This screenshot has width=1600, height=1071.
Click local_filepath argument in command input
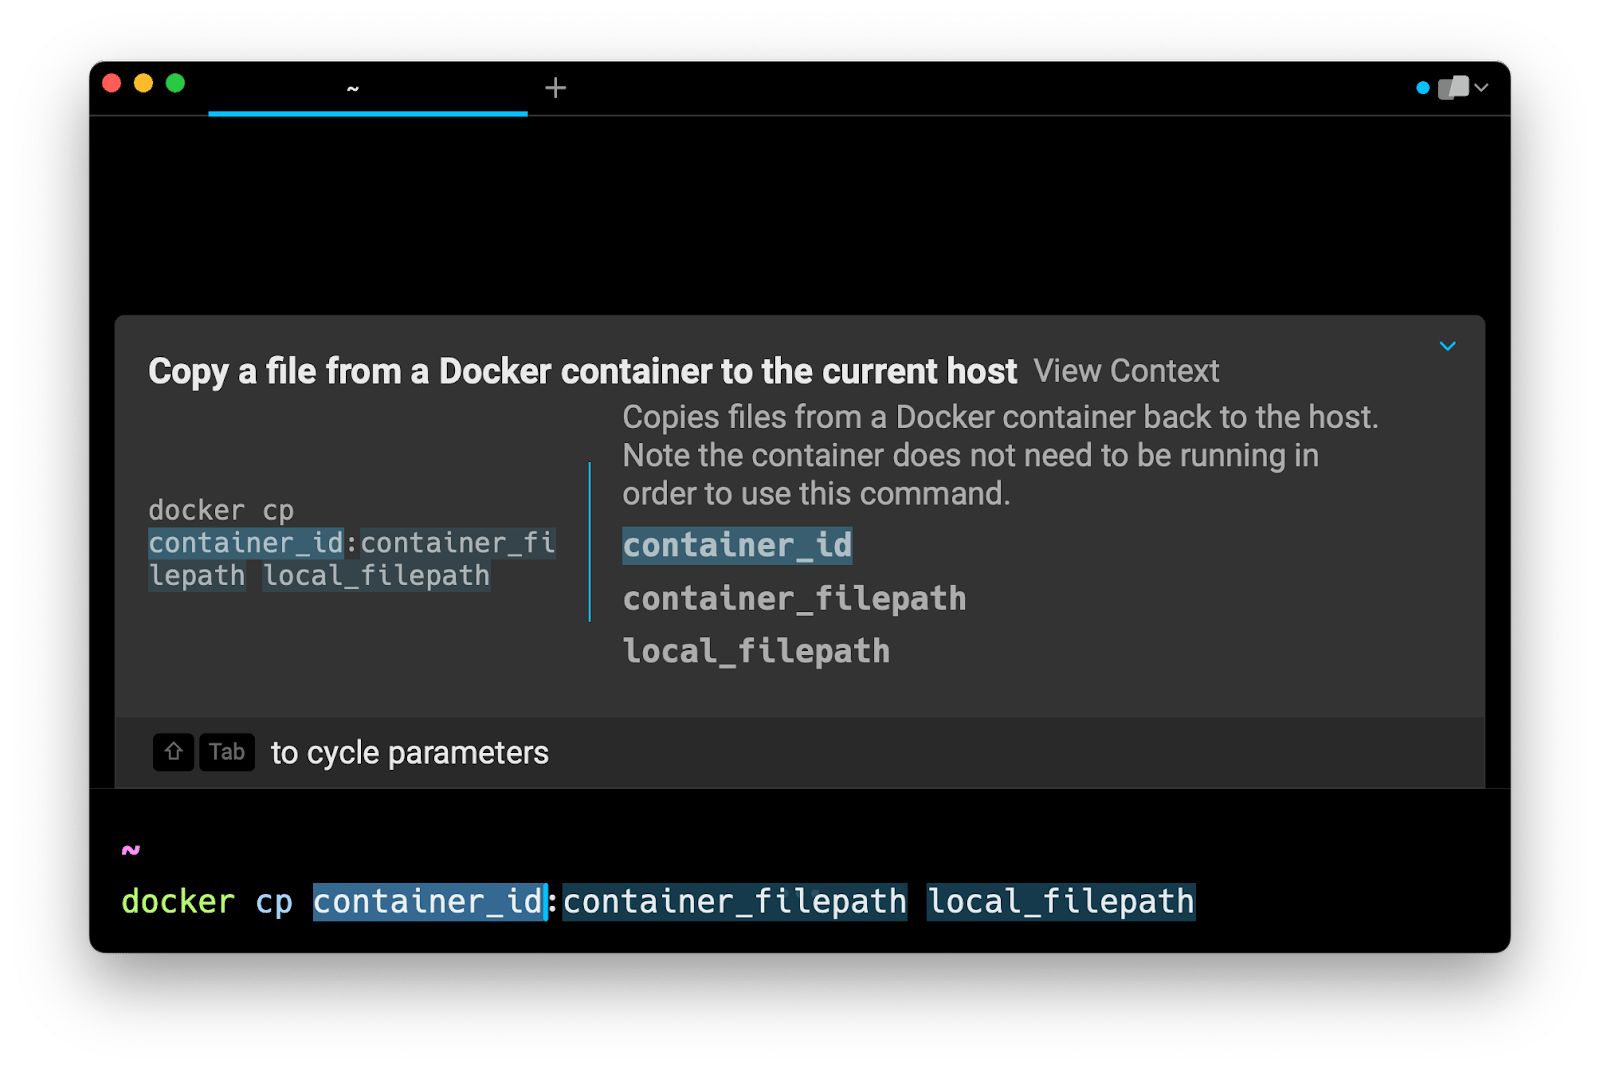(1060, 902)
